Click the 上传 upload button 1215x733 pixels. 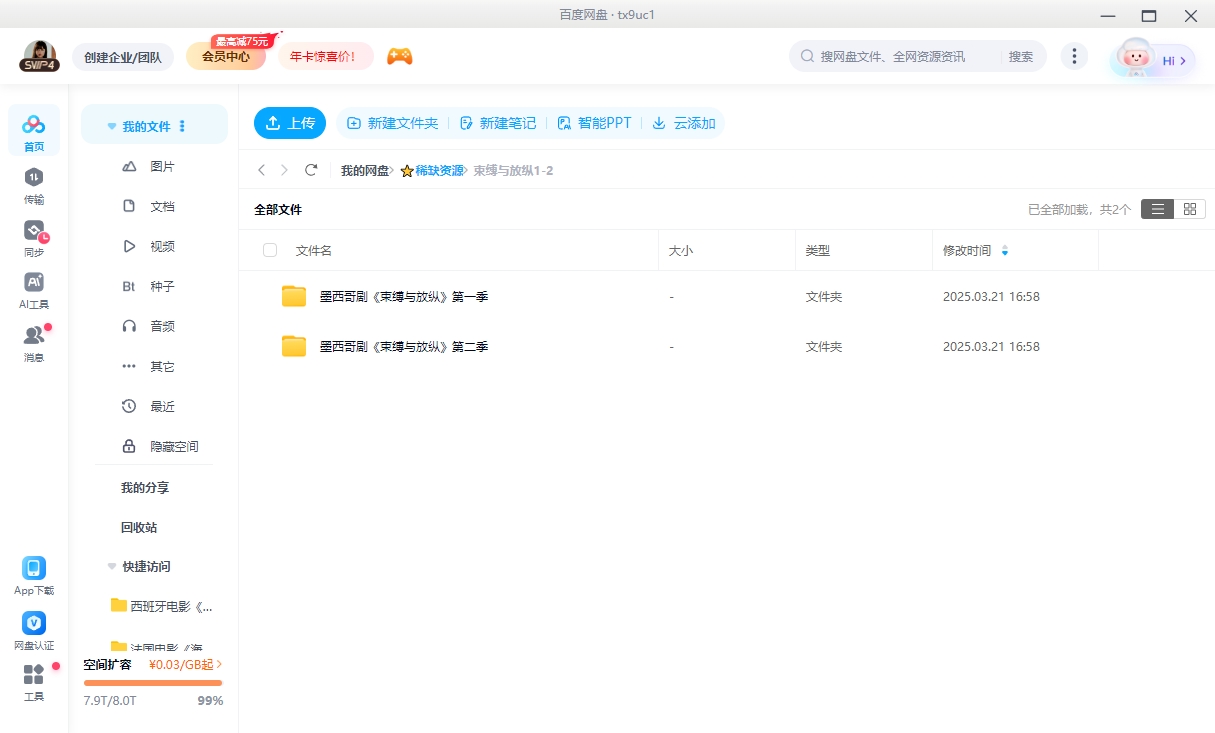(x=290, y=122)
